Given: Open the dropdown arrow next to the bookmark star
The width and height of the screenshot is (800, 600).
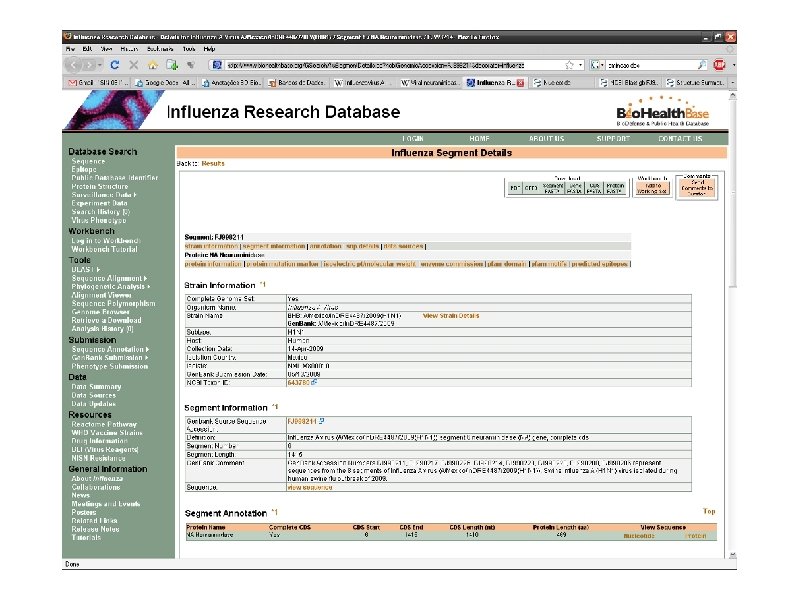Looking at the screenshot, I should point(580,65).
